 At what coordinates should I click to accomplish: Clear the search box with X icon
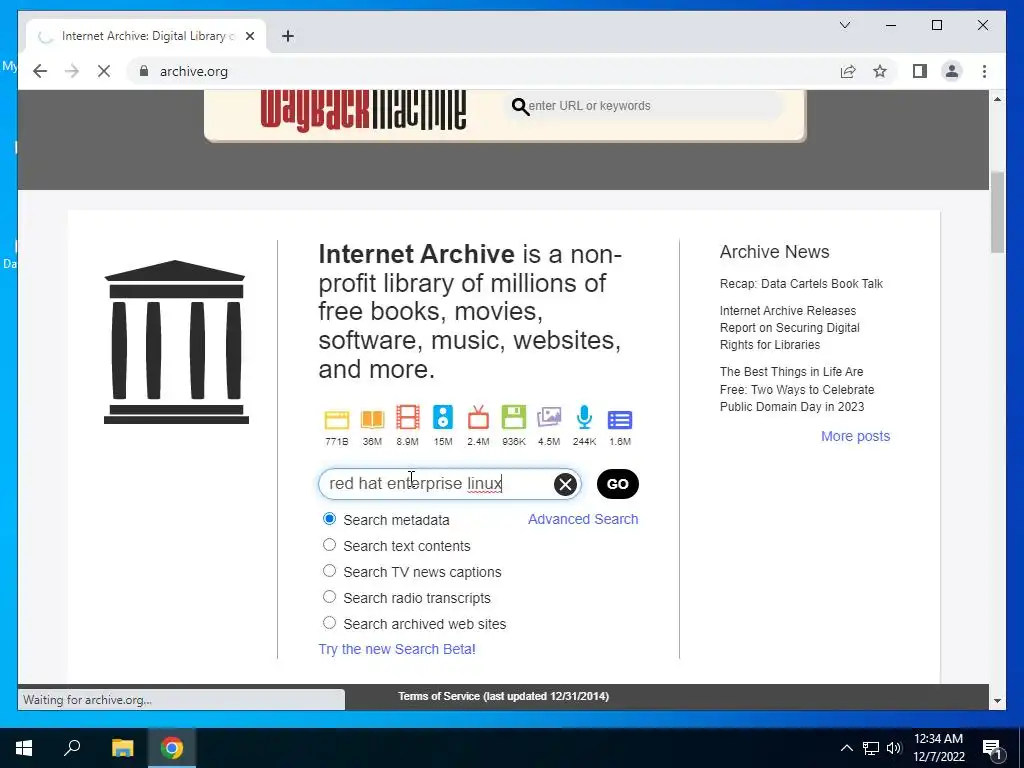point(566,484)
